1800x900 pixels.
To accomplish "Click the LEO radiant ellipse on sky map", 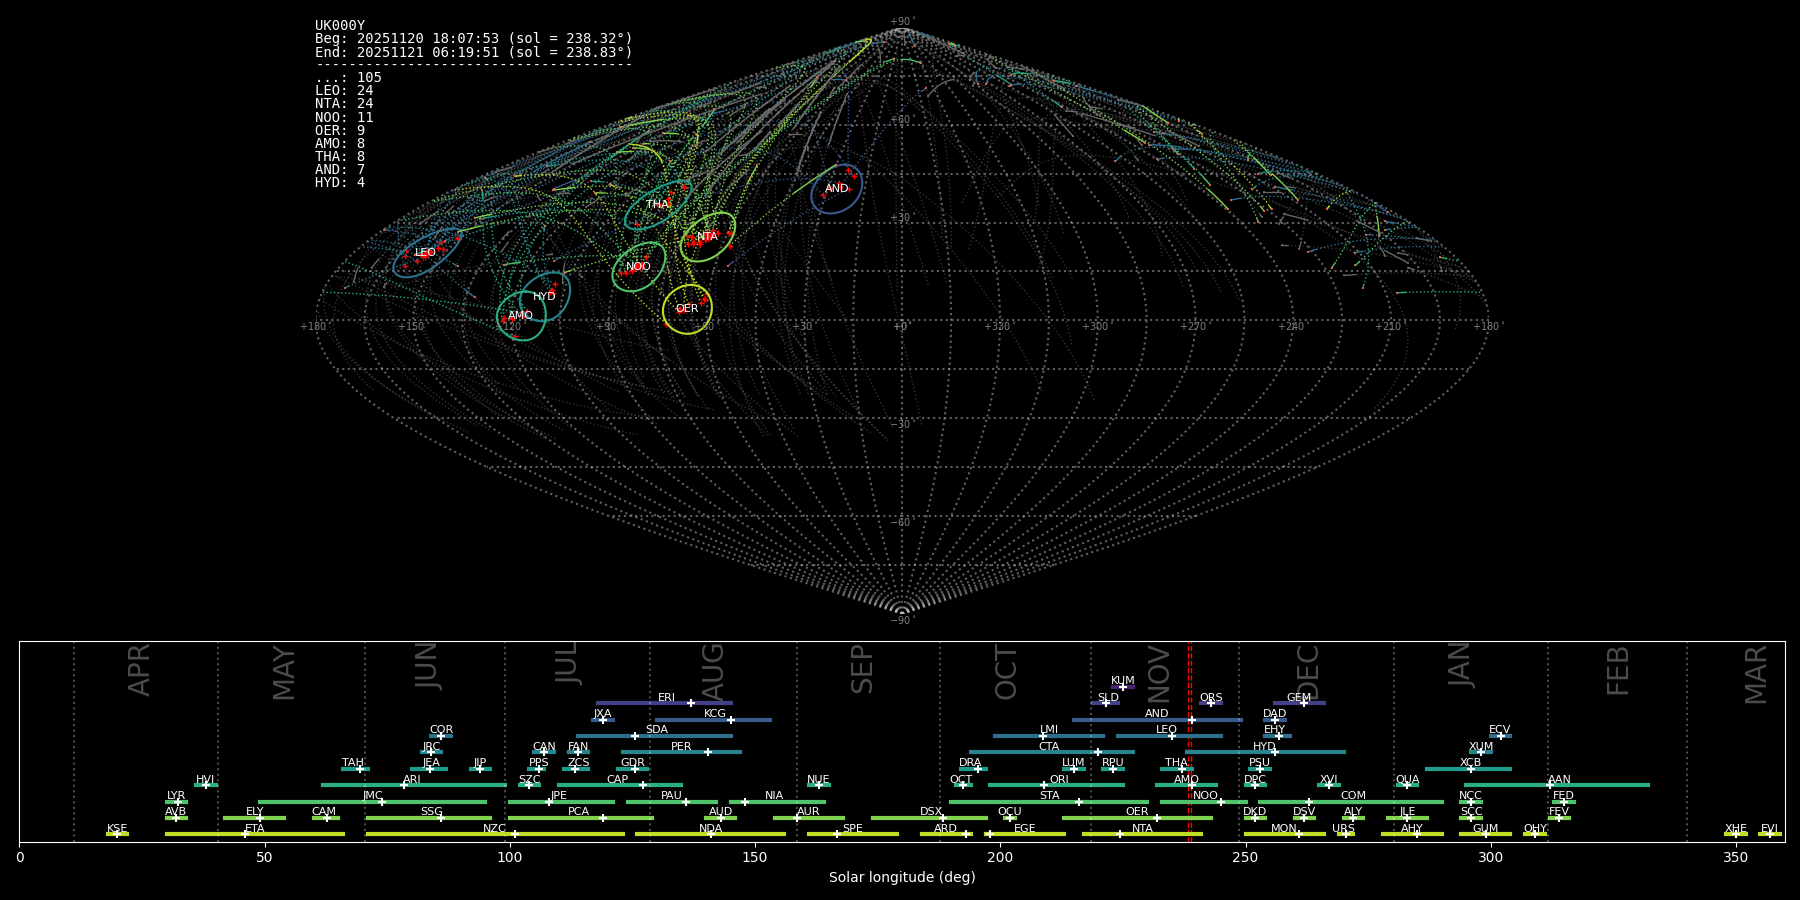I will coord(427,252).
